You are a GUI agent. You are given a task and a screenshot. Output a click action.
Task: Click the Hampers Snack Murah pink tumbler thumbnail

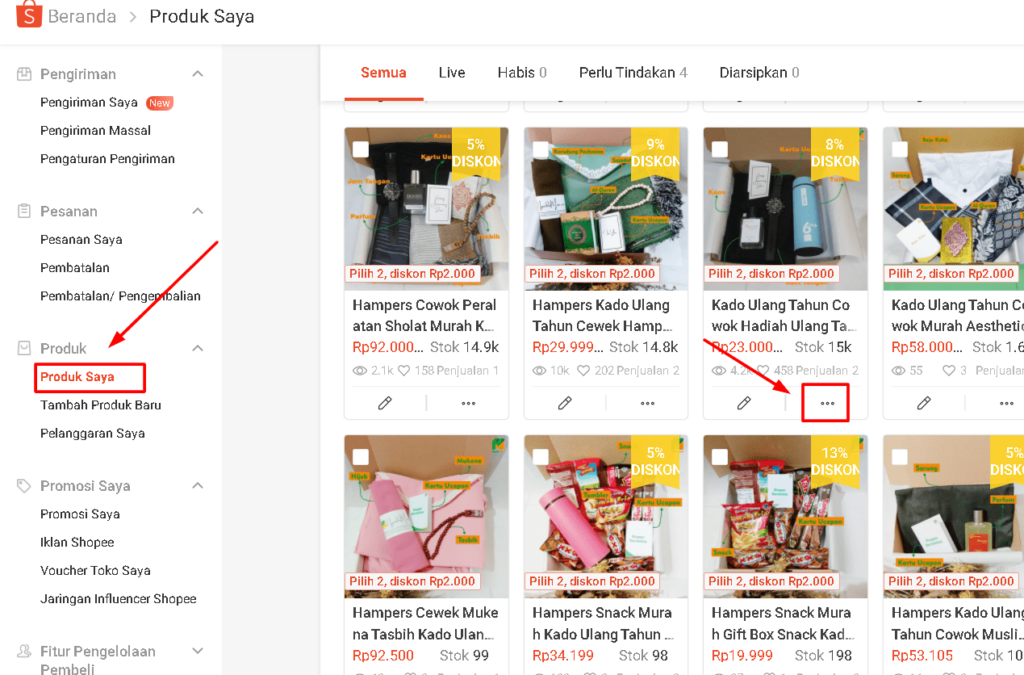[x=605, y=515]
